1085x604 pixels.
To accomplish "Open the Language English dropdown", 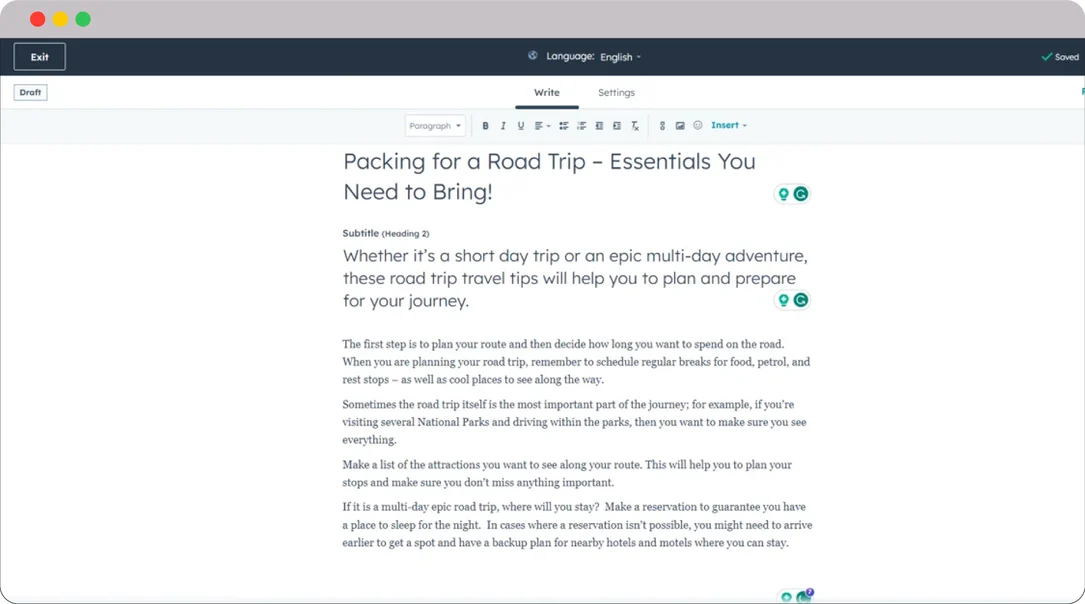I will pos(621,57).
